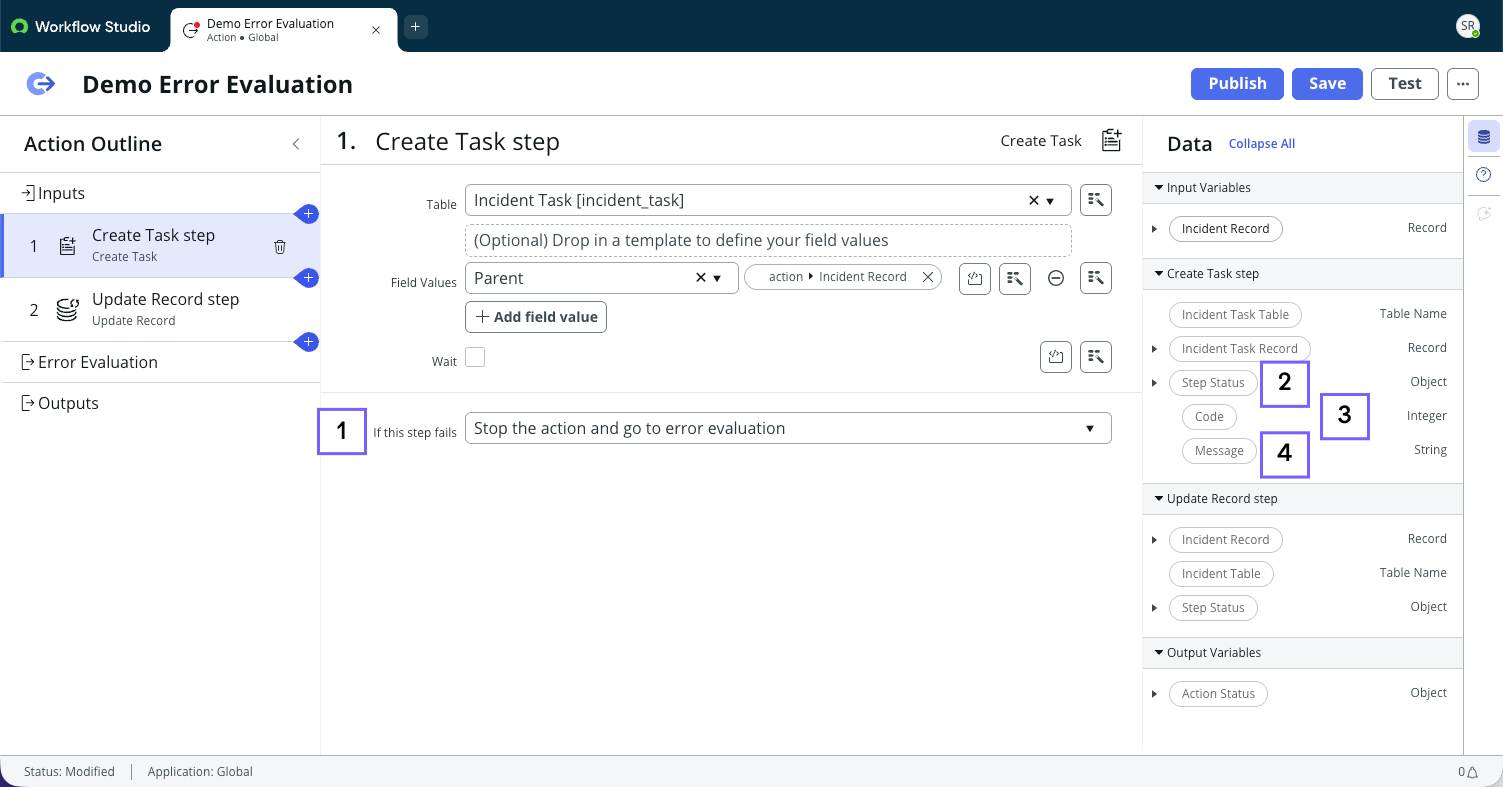1503x787 pixels.
Task: Collapse the Output Variables section
Action: (1159, 652)
